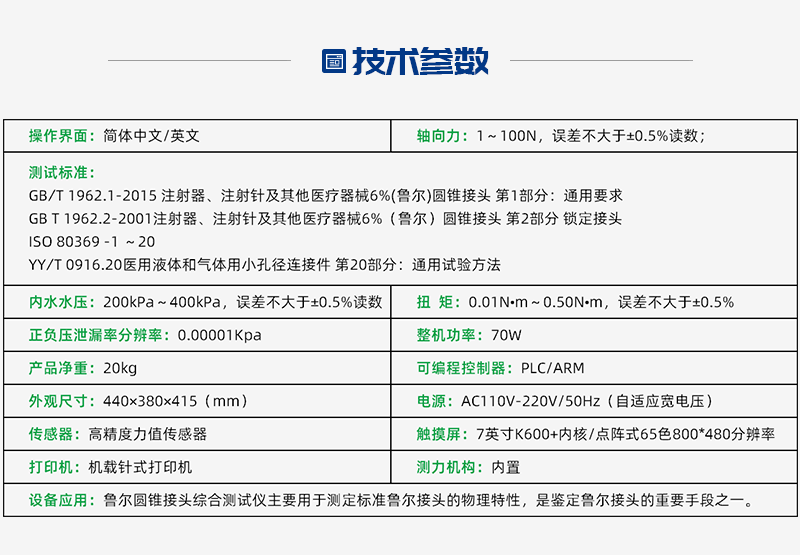800x555 pixels.
Task: Click the 产品净重 label
Action: (x=62, y=368)
